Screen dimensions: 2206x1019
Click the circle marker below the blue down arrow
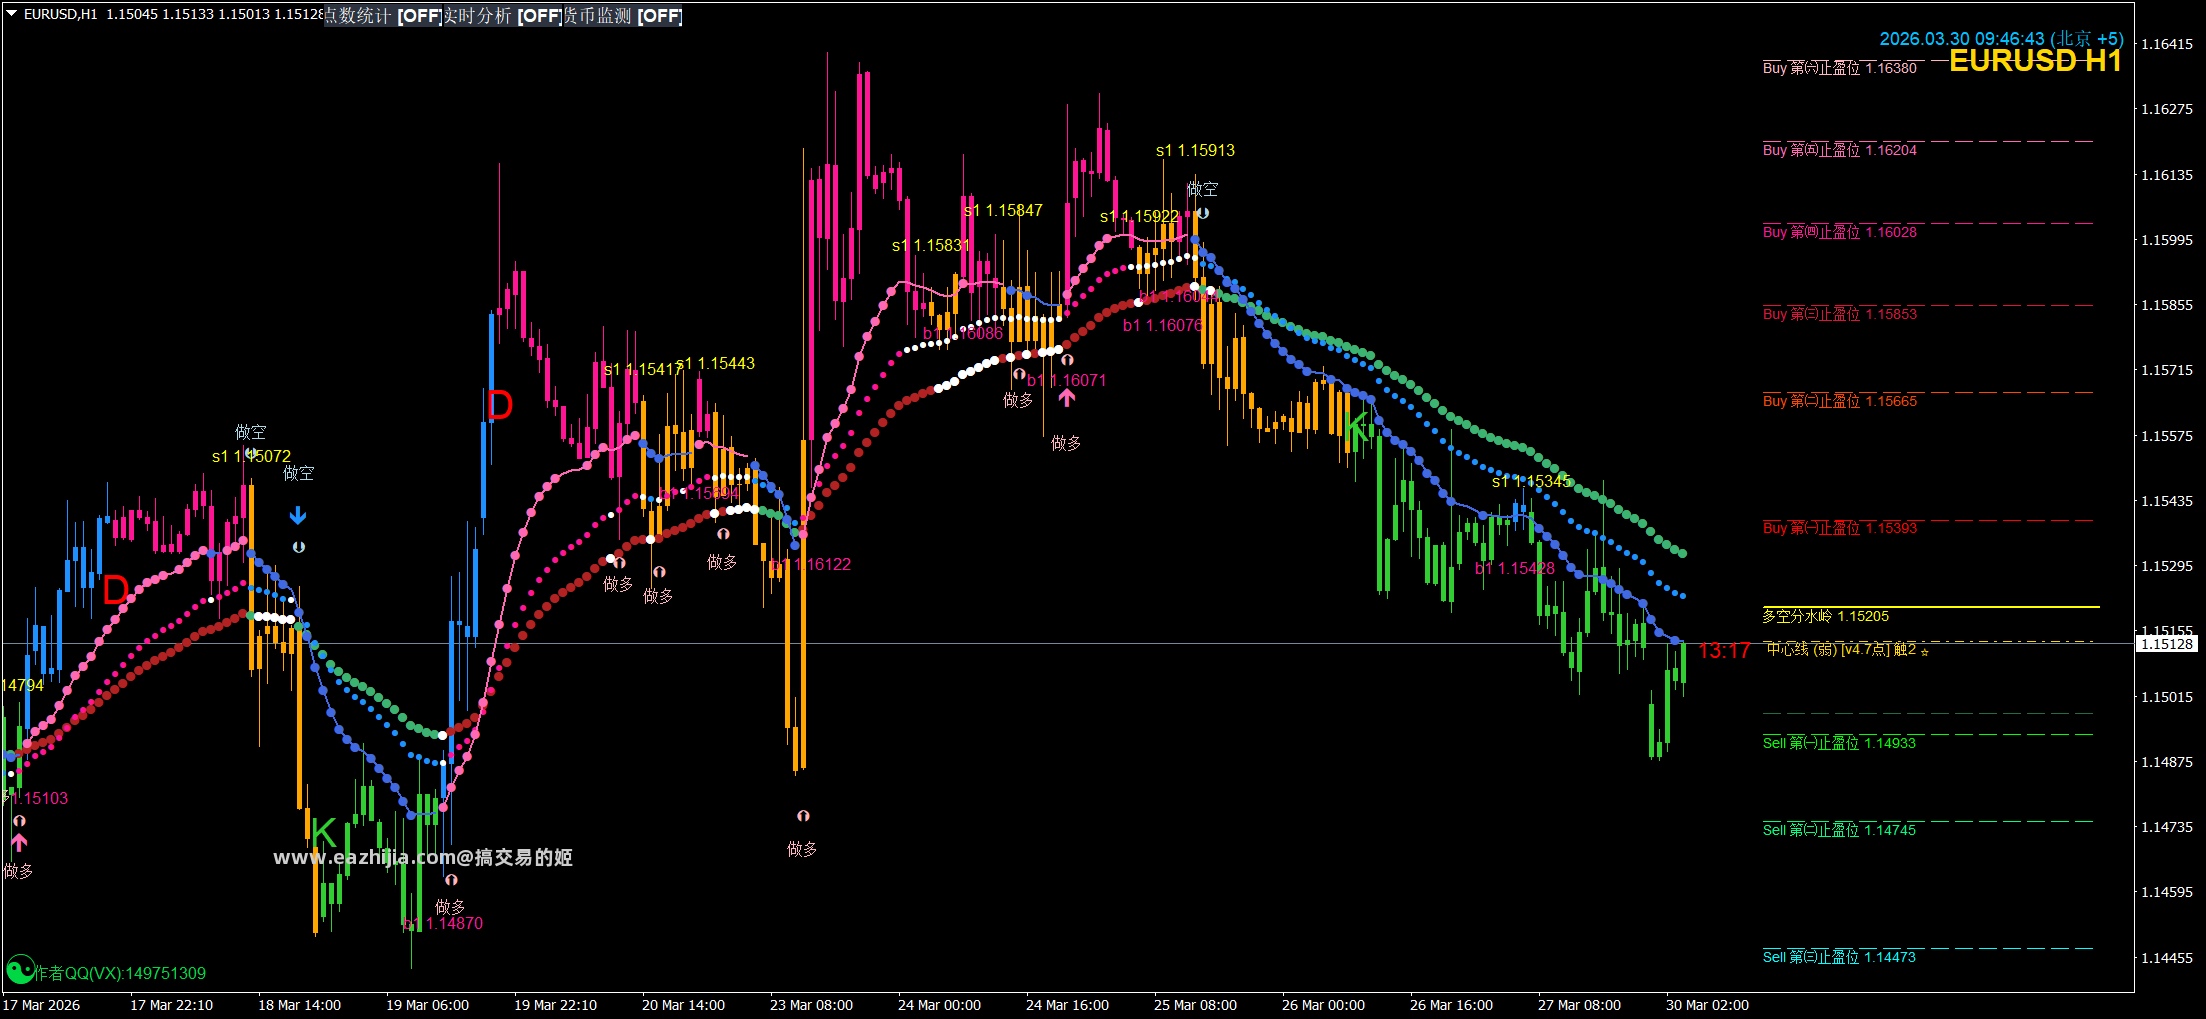[298, 547]
